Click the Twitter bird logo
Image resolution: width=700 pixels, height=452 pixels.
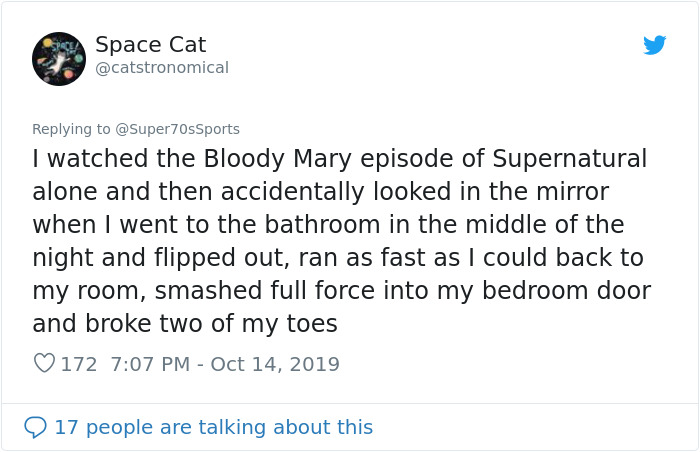click(x=655, y=45)
